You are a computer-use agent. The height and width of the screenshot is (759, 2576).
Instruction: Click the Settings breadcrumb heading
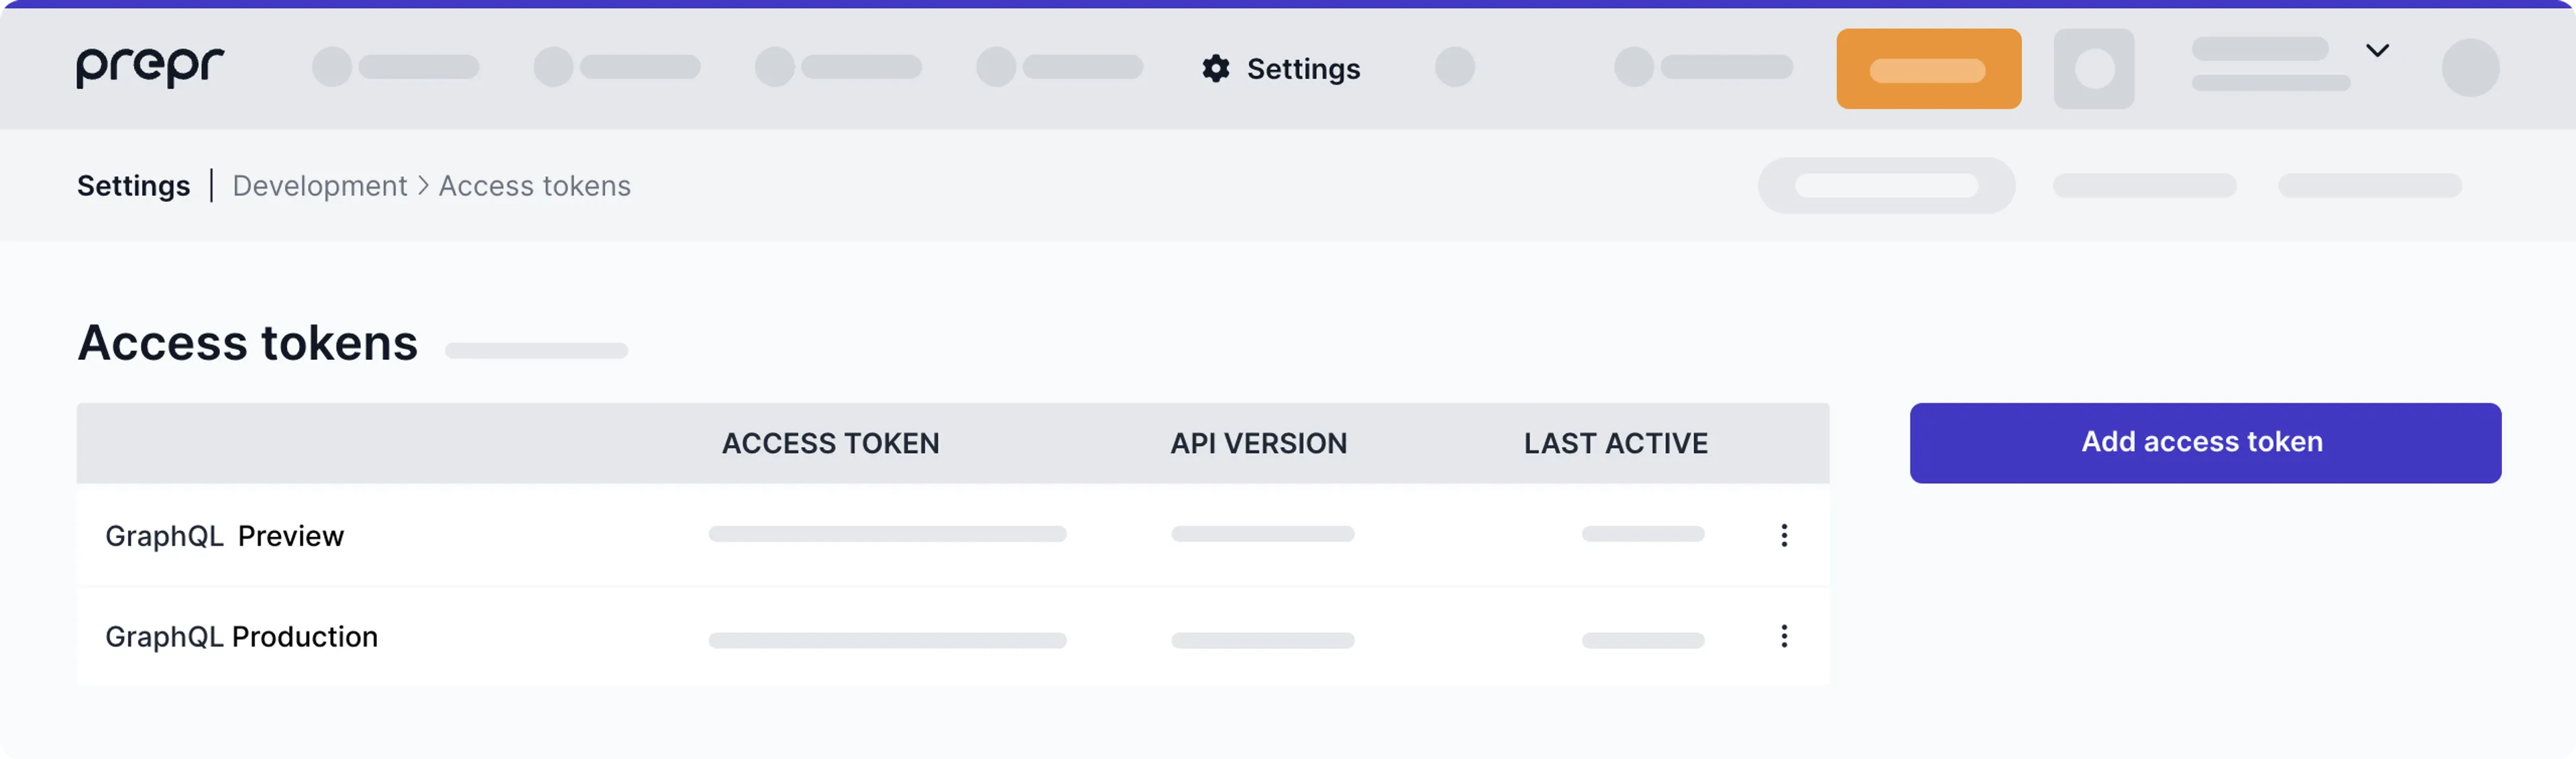click(133, 186)
